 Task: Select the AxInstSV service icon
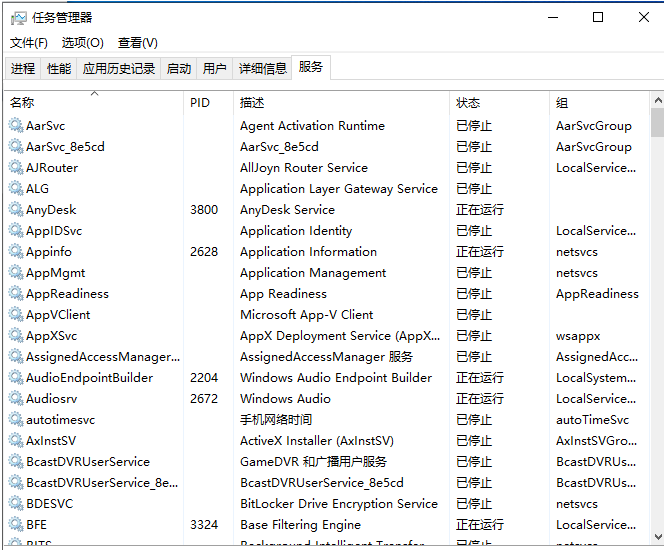16,441
